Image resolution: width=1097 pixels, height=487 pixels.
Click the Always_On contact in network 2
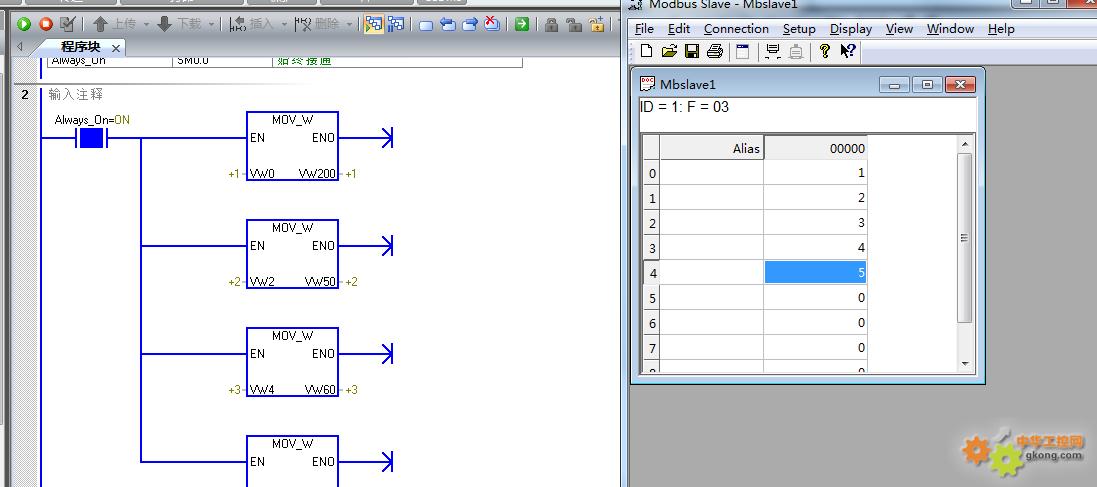coord(92,138)
